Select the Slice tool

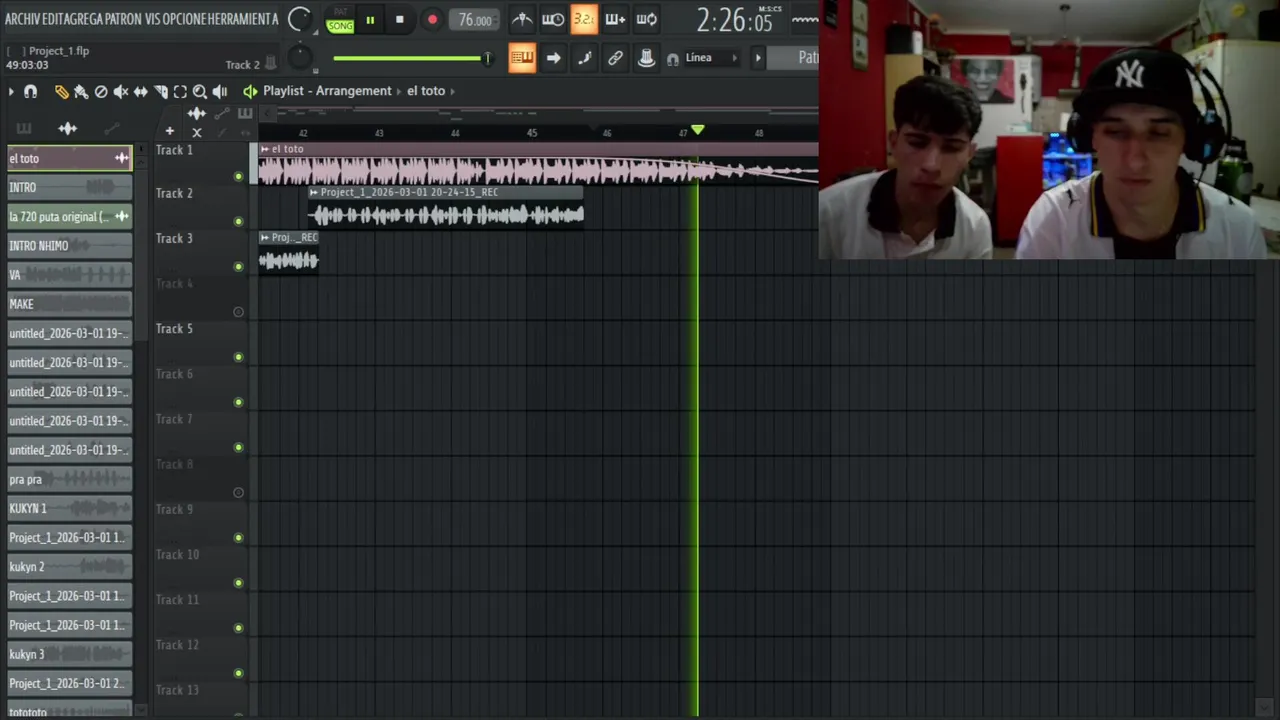pyautogui.click(x=160, y=91)
